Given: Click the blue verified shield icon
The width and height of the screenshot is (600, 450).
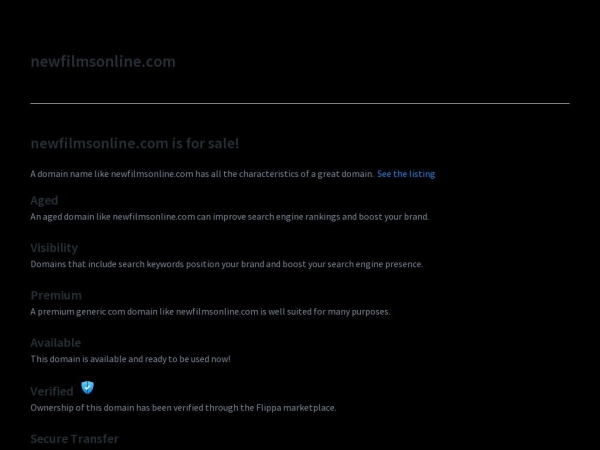Looking at the screenshot, I should [88, 388].
